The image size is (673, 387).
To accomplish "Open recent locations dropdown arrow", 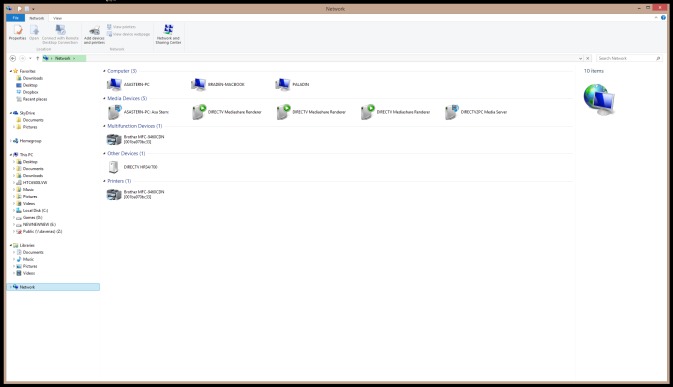I will [x=30, y=58].
